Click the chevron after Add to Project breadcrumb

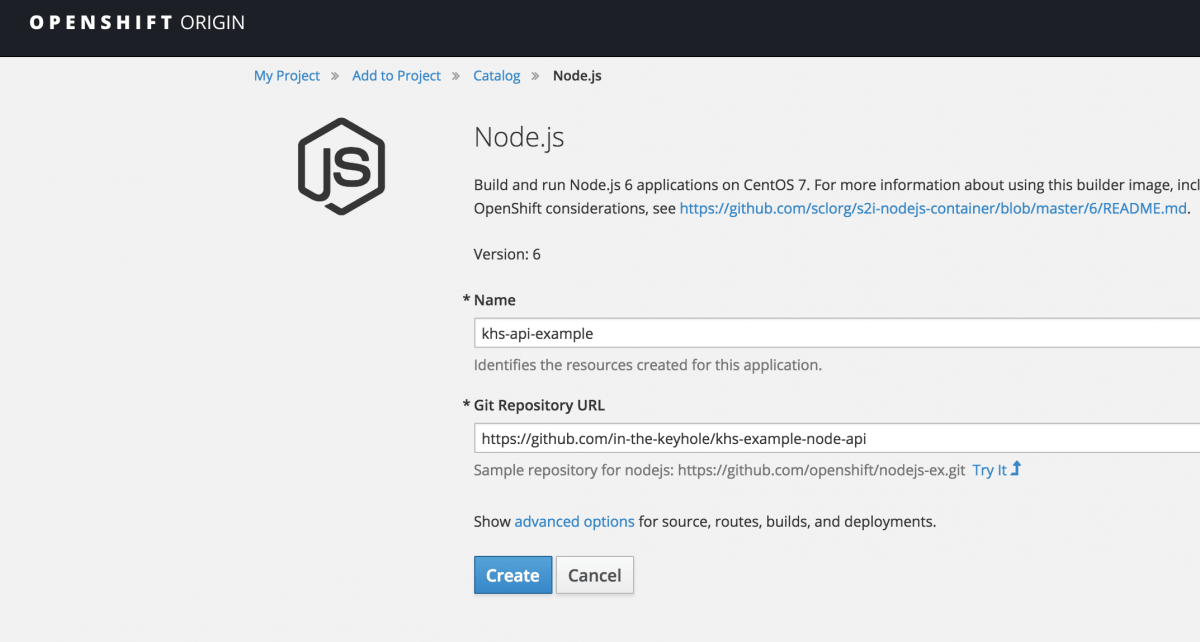pos(455,75)
